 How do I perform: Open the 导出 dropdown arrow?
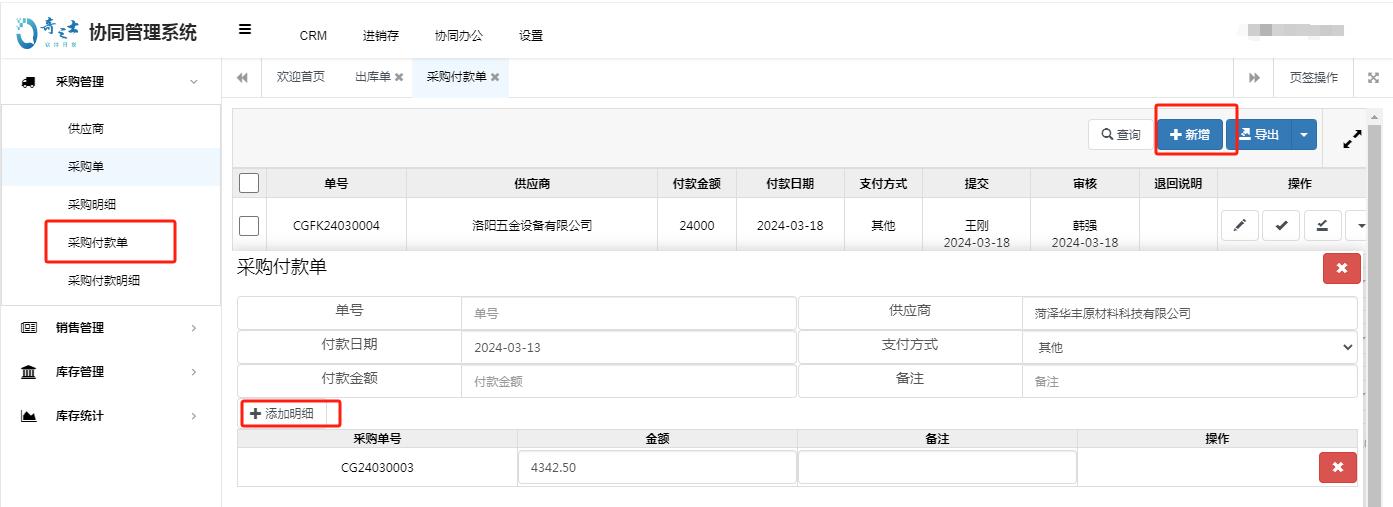click(1304, 135)
